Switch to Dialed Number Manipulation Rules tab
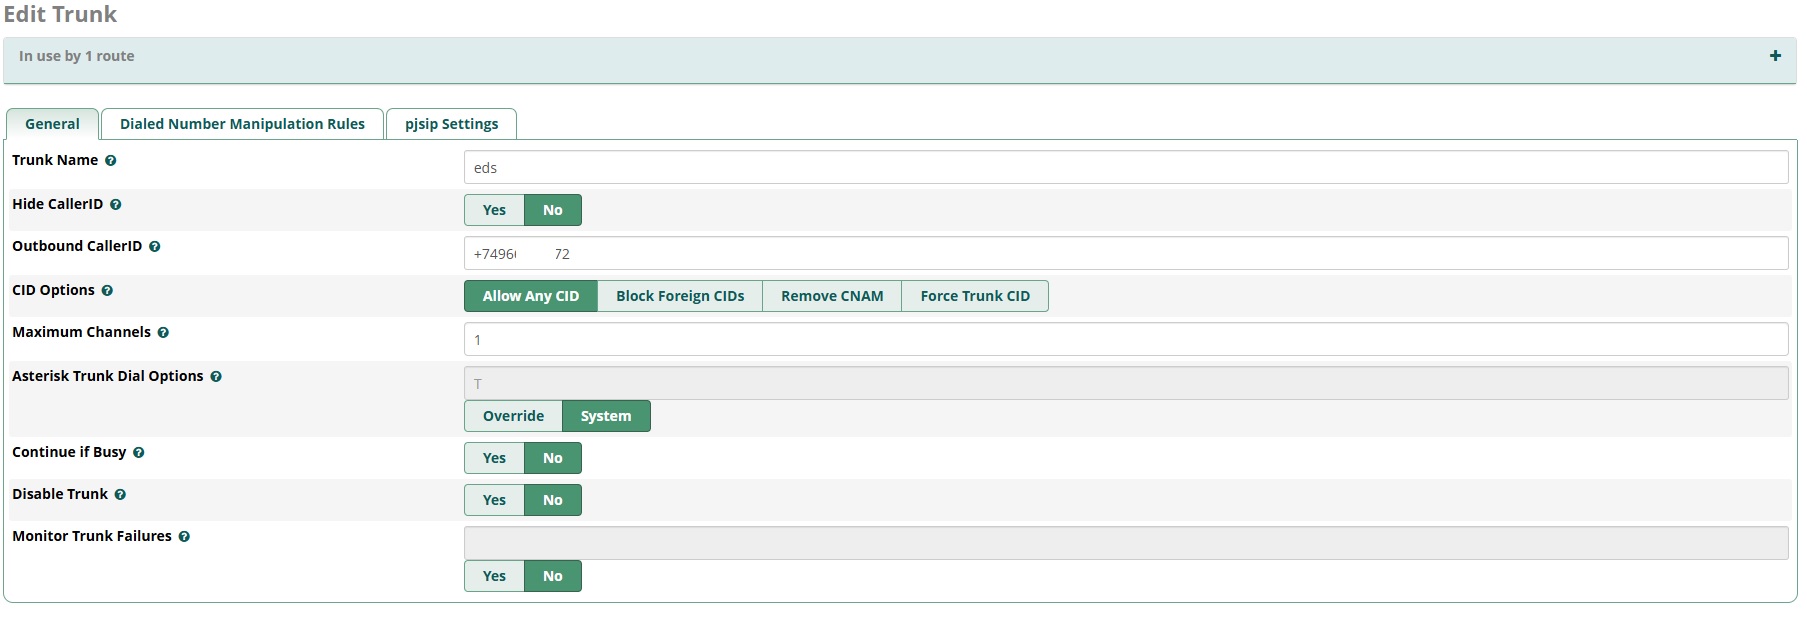This screenshot has width=1807, height=620. [242, 124]
